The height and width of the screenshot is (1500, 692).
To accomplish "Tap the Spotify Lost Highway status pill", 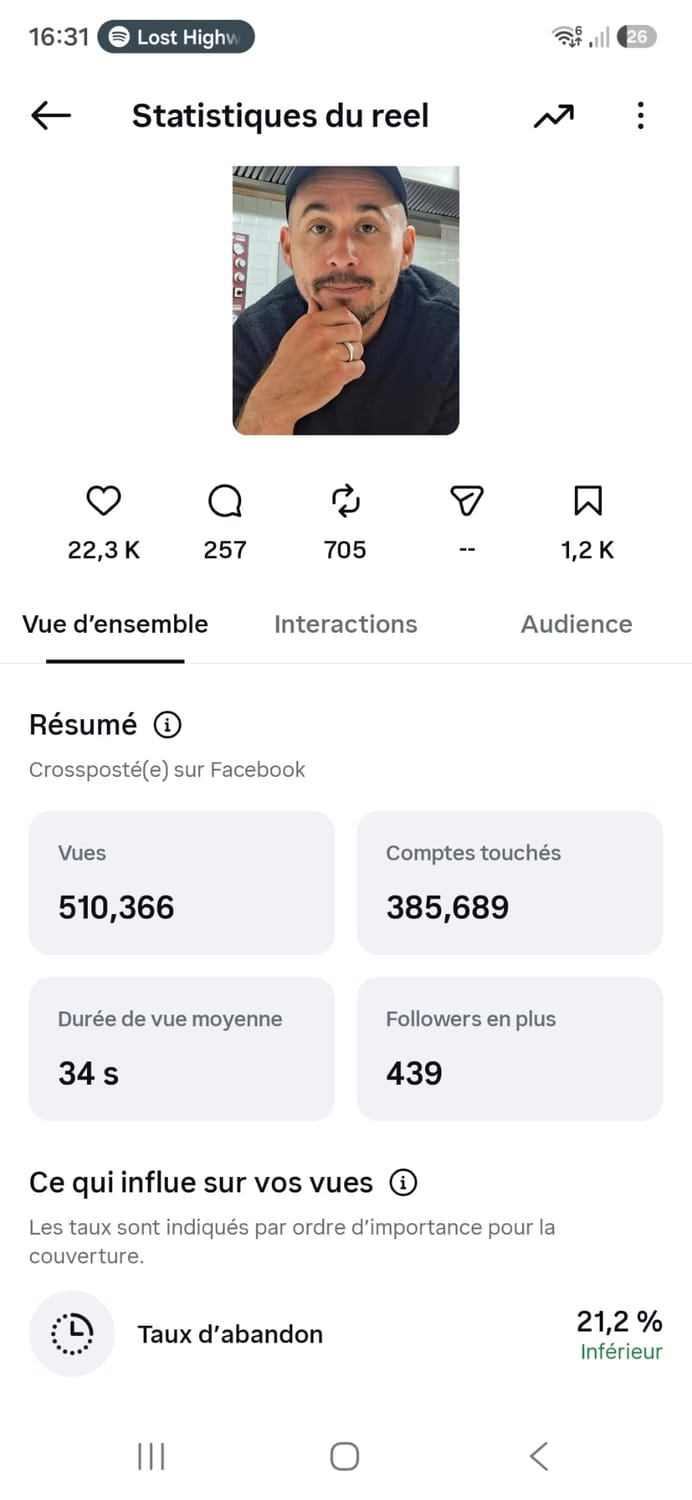I will pyautogui.click(x=176, y=37).
